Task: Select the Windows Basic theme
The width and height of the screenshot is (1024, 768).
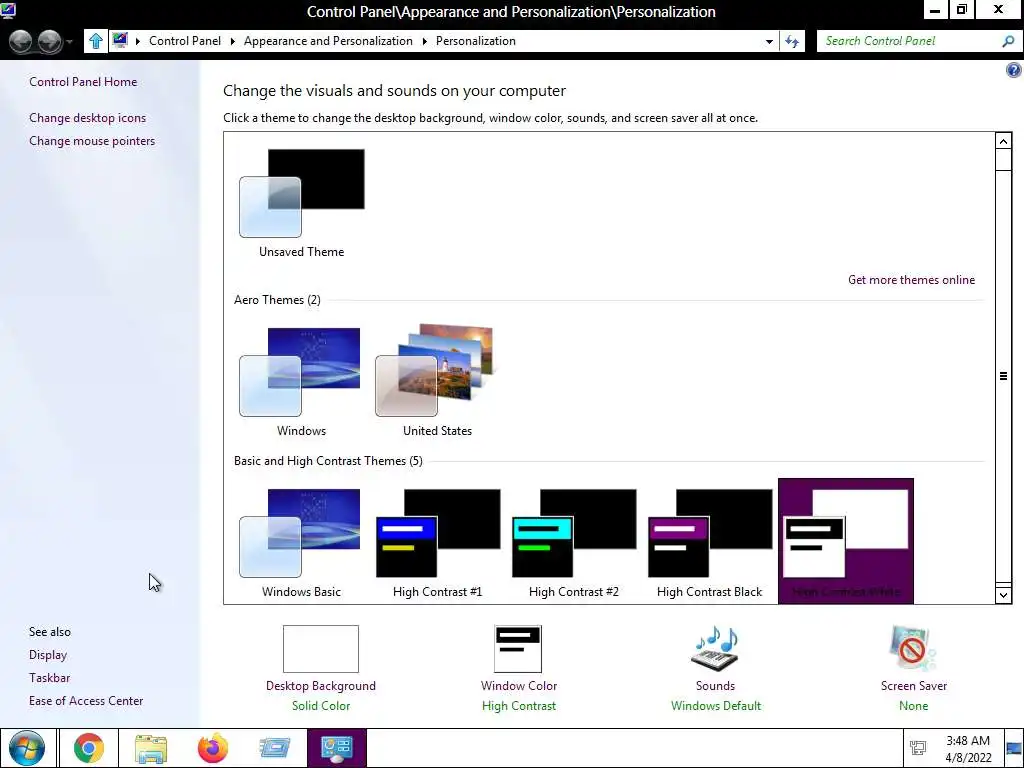Action: 301,542
